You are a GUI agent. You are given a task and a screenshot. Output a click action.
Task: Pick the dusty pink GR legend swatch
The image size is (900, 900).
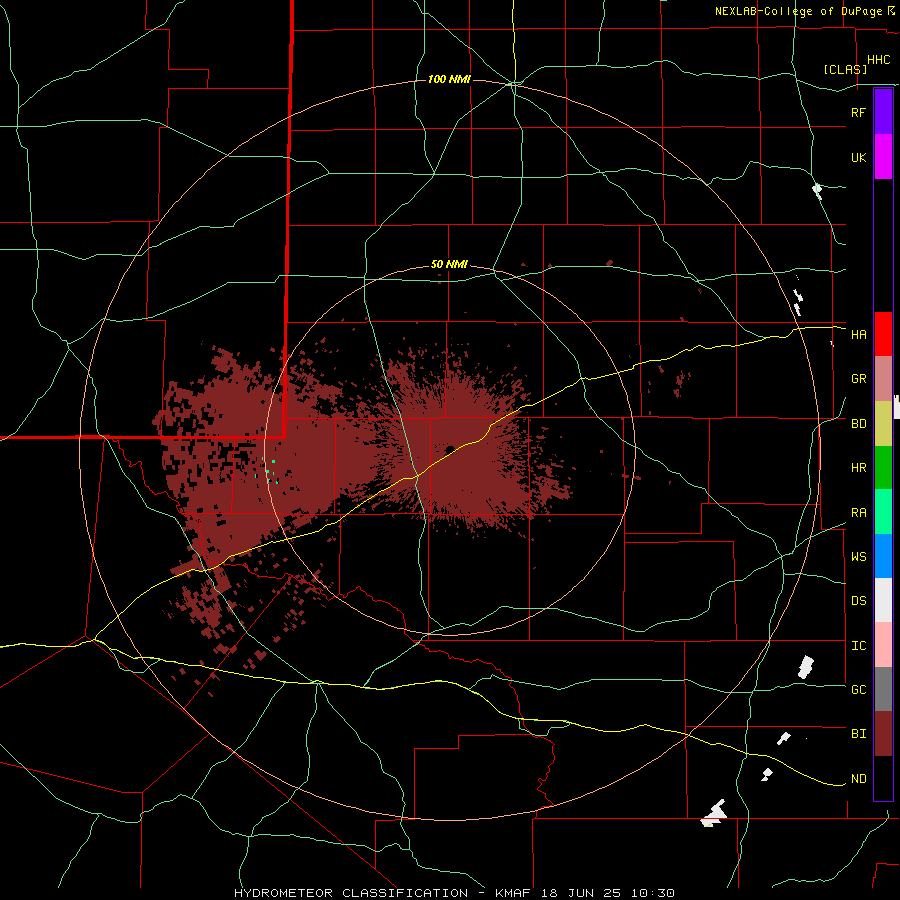tap(883, 379)
